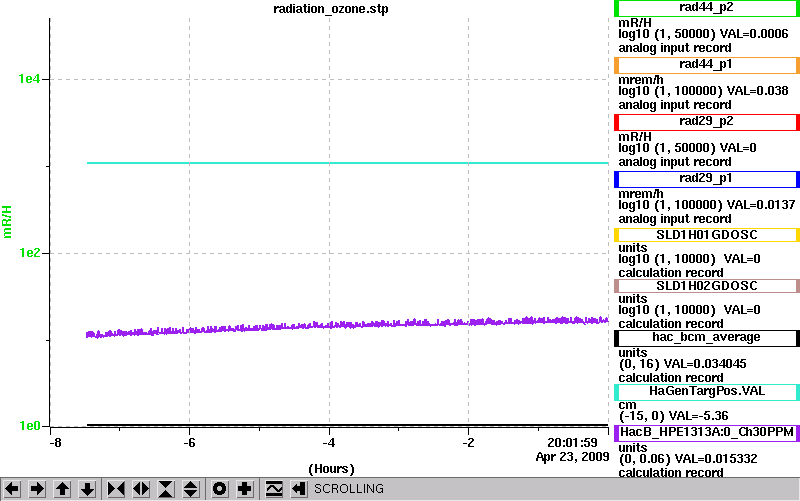800x501 pixels.
Task: Select the rad29_p2 red curve legend
Action: (707, 122)
